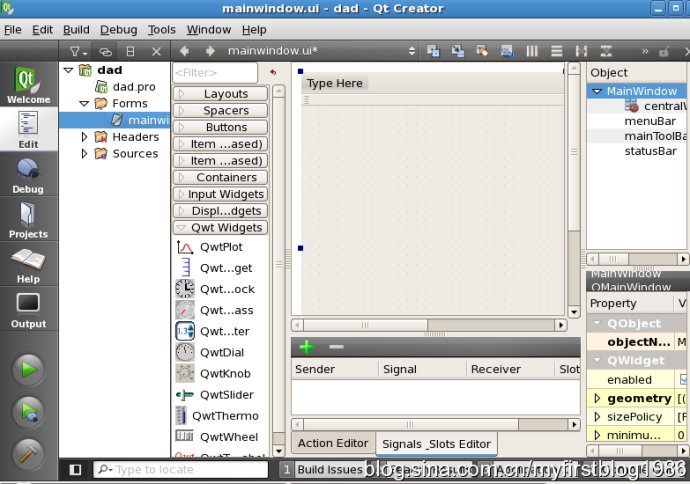Switch to Signals Slots Editor tab

coord(437,444)
